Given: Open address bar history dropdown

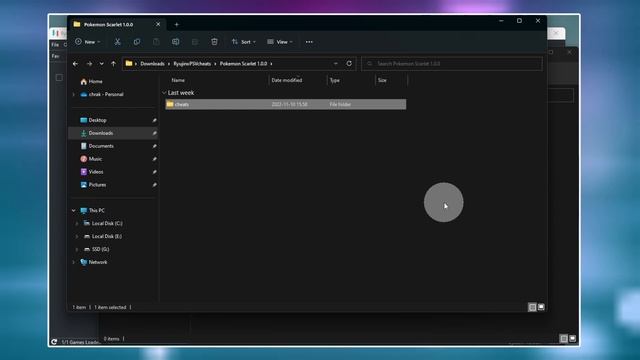Looking at the screenshot, I should 336,64.
